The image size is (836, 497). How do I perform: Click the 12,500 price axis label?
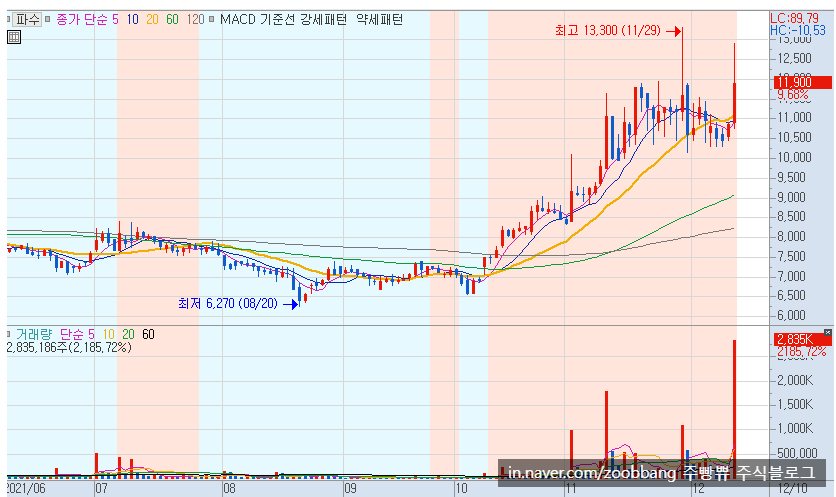(x=794, y=58)
